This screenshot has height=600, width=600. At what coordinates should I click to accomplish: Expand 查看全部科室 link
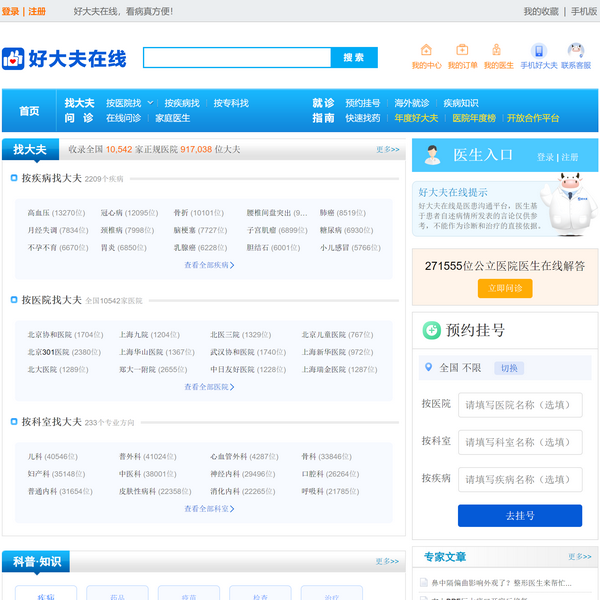[x=208, y=509]
